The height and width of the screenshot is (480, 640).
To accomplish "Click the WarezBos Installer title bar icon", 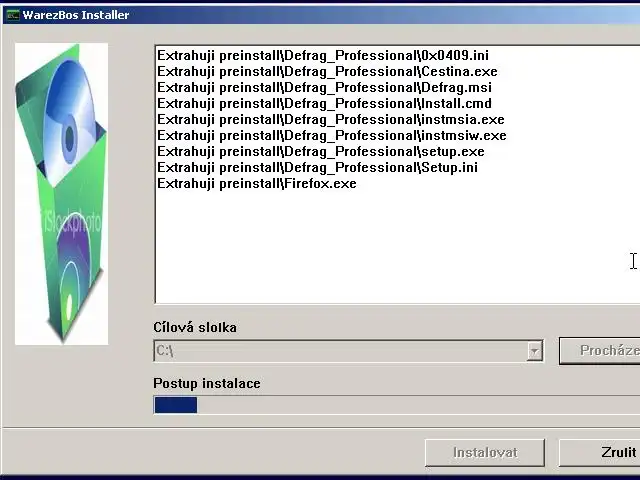I will click(x=13, y=15).
